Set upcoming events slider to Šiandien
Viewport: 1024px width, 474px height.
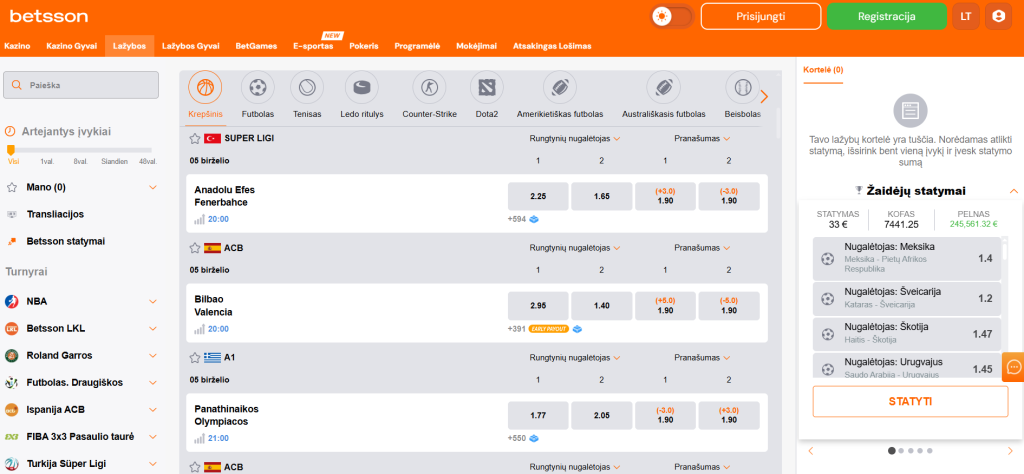tap(114, 161)
